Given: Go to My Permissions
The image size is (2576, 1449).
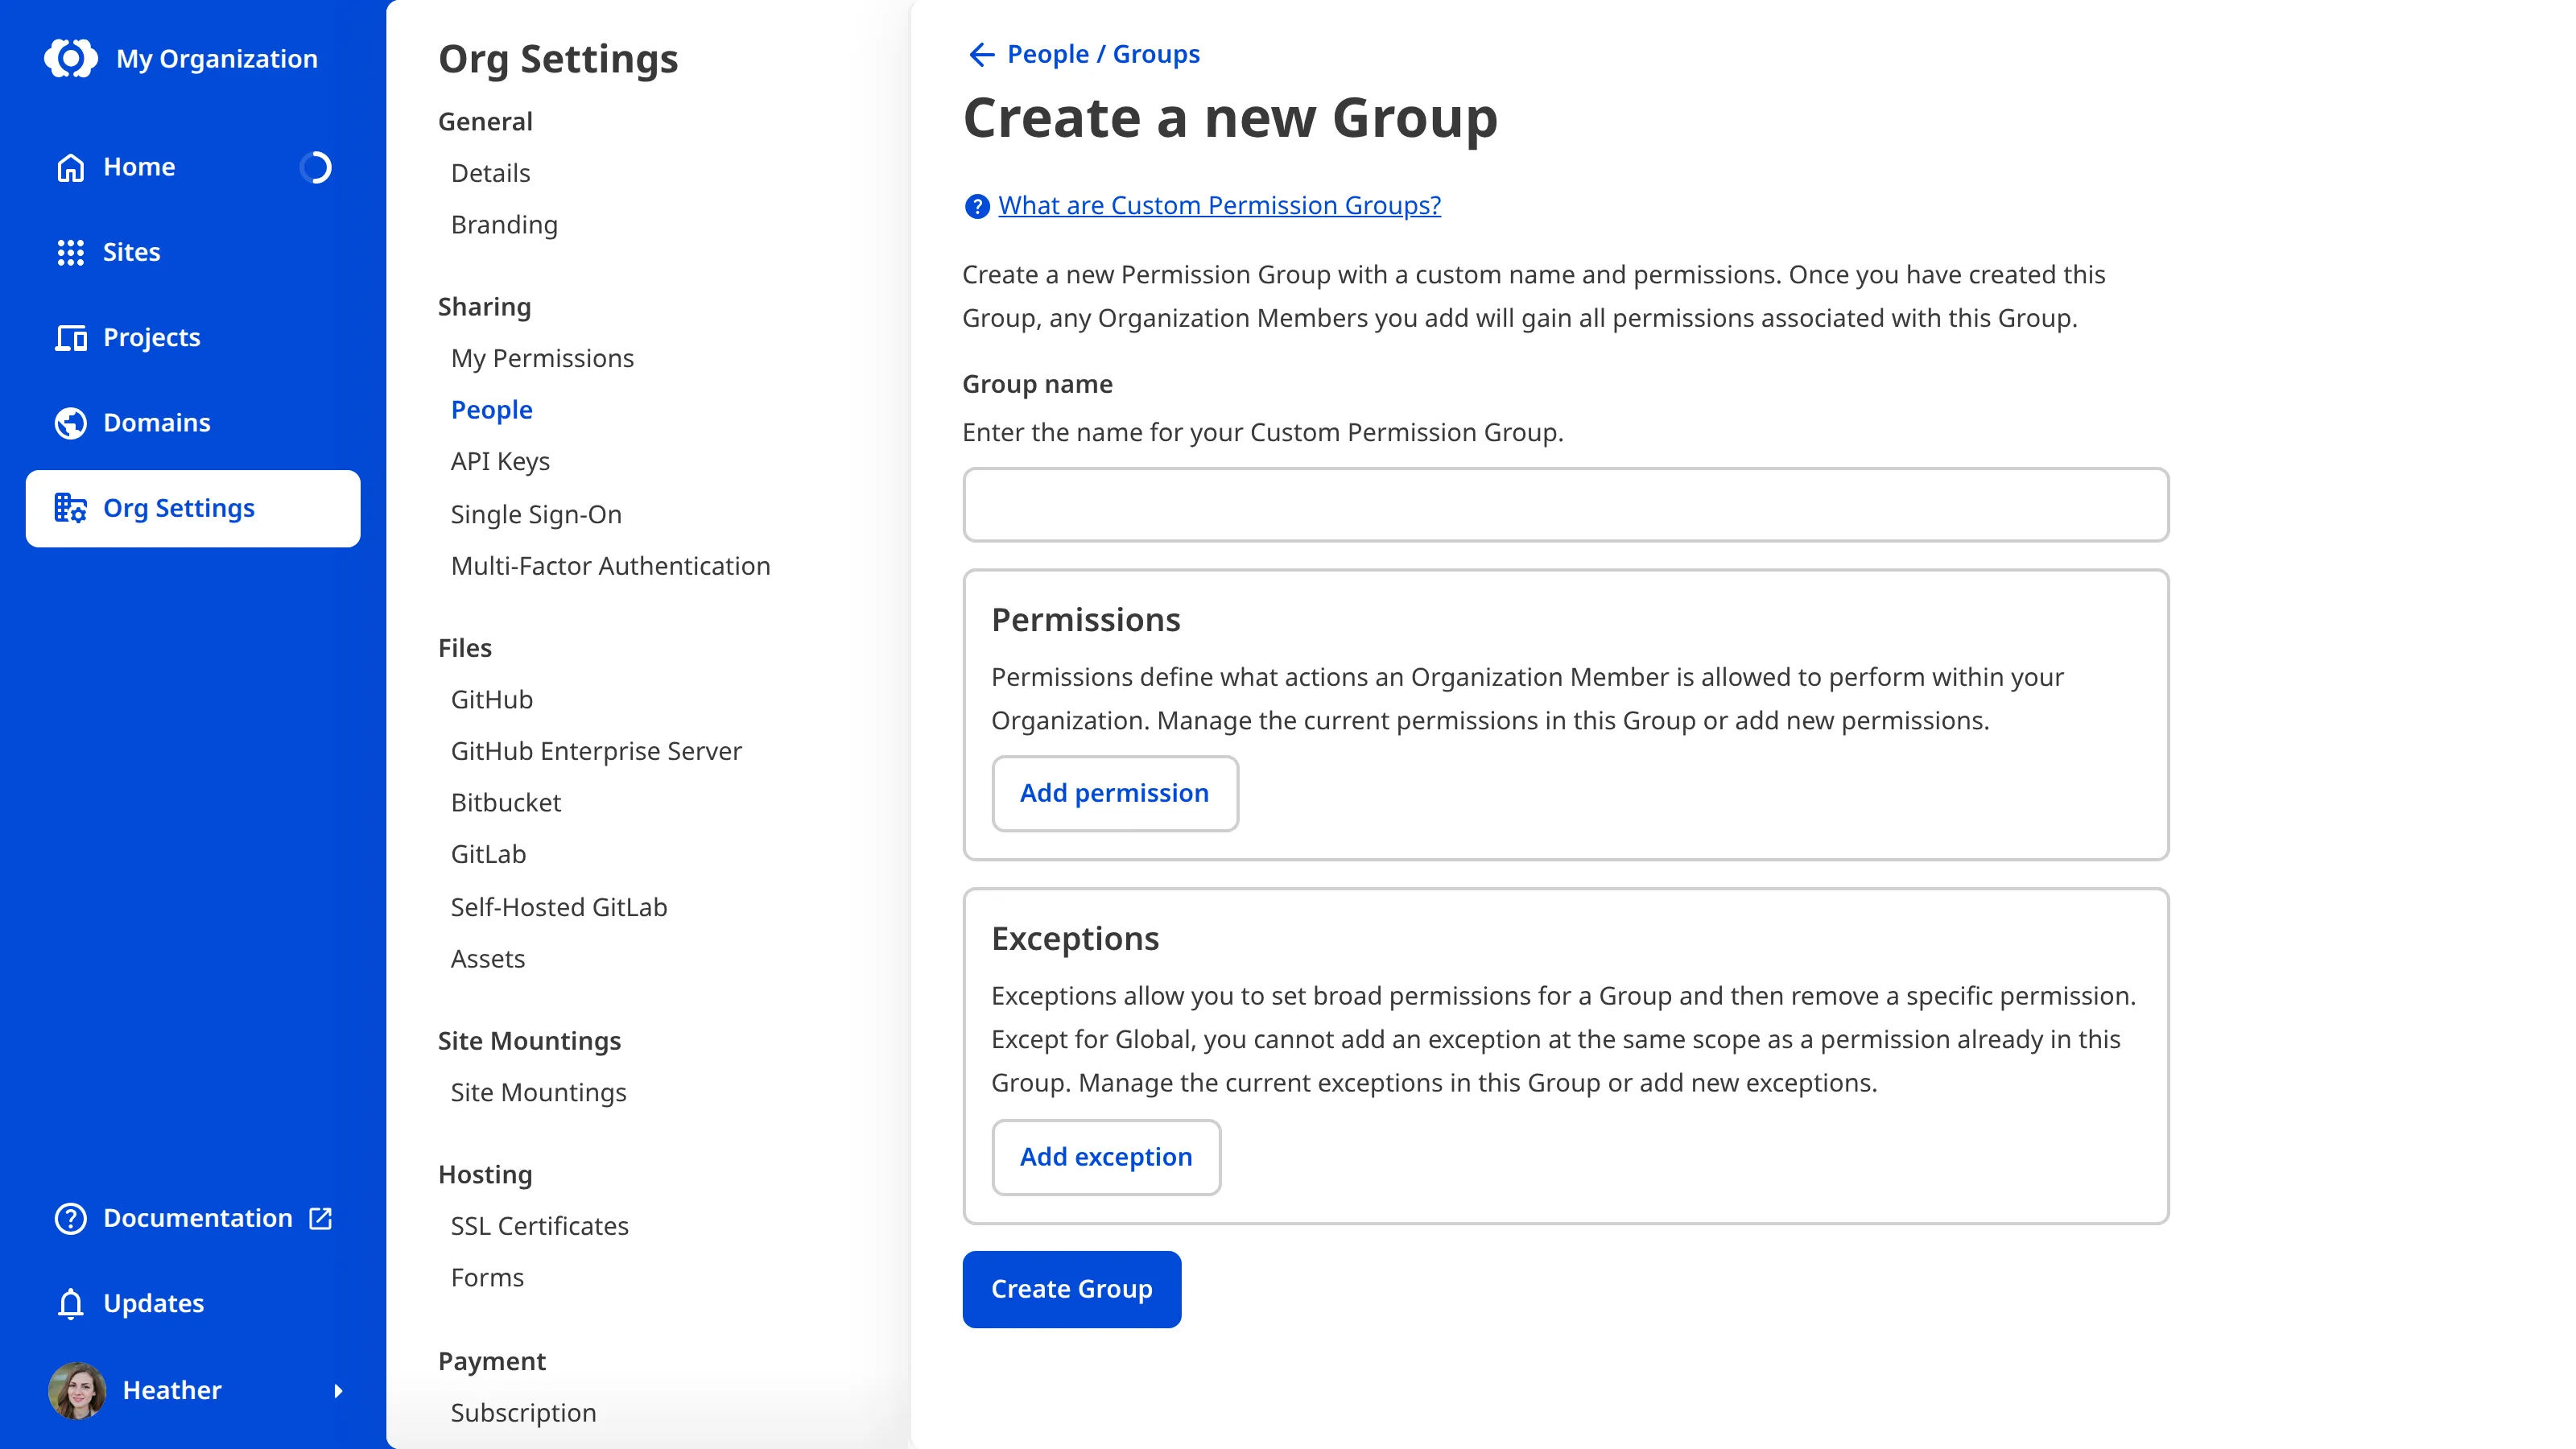Looking at the screenshot, I should click(542, 358).
